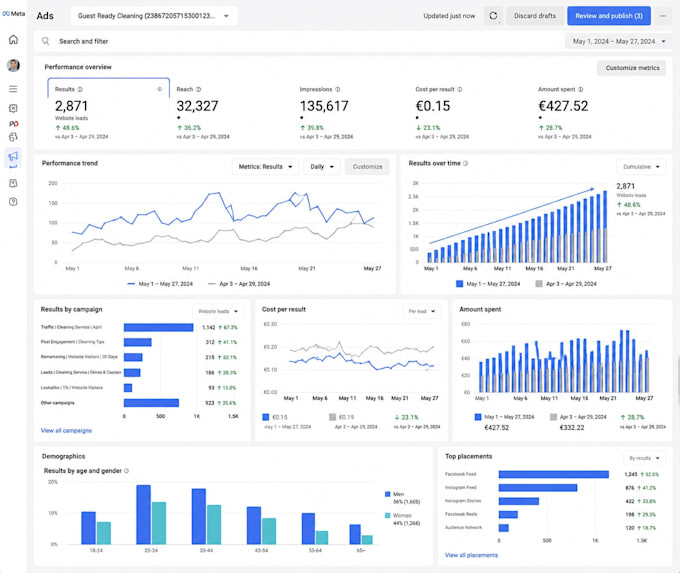Click the Customize button in Performance trend

(367, 167)
